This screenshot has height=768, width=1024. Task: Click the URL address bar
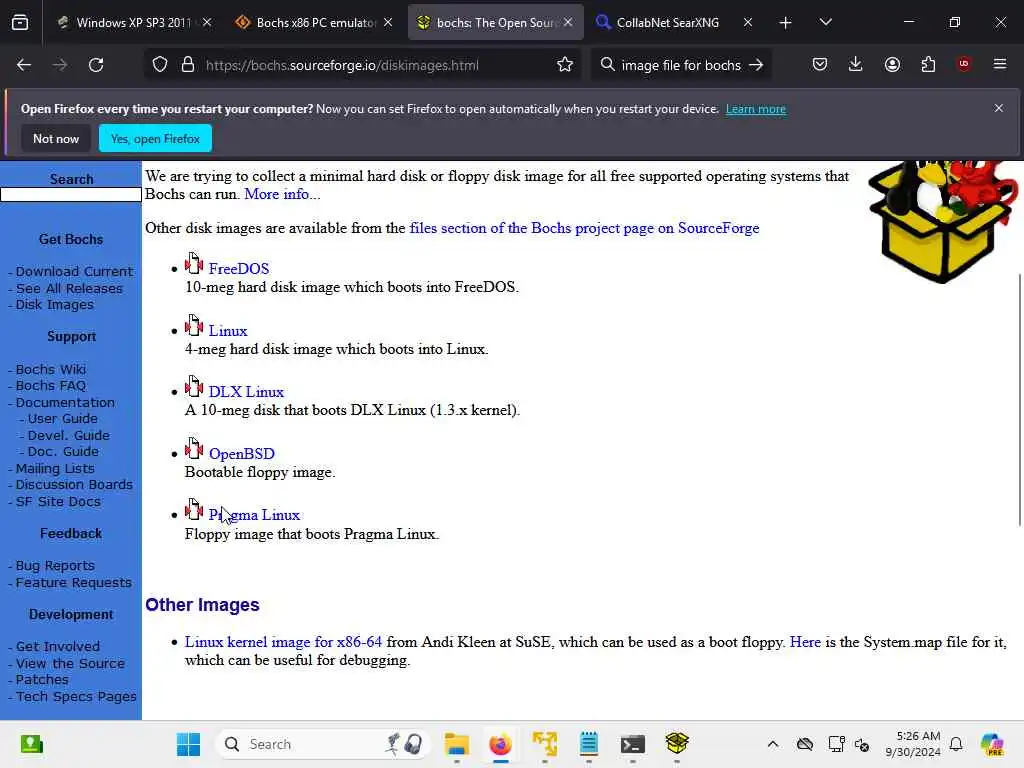click(x=364, y=65)
